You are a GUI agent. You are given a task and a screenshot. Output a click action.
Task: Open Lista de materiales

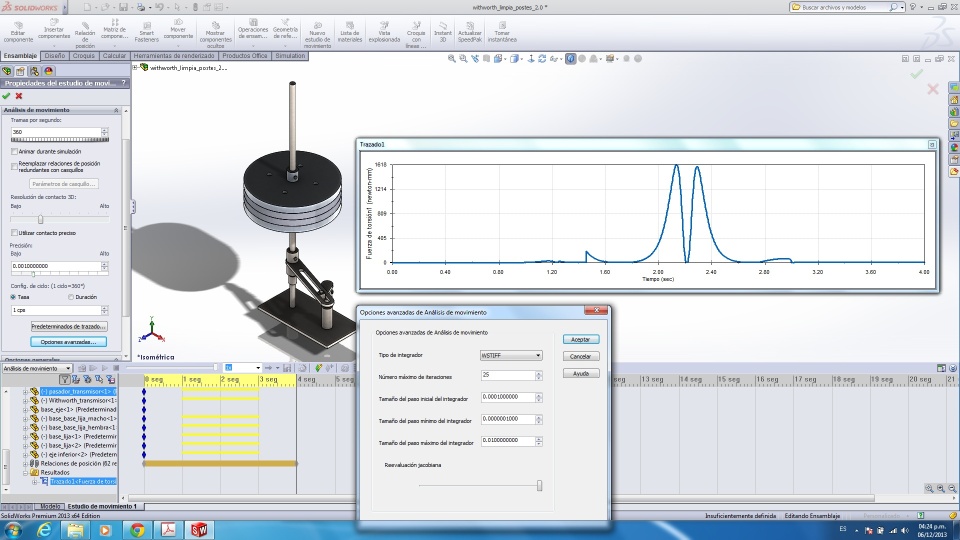pos(350,32)
